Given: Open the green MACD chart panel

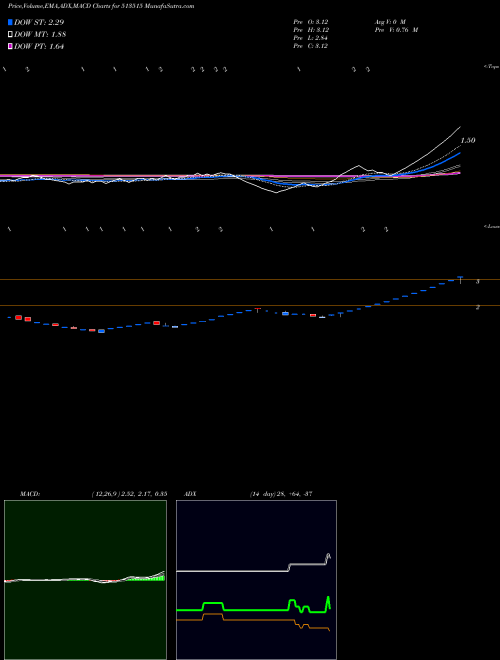Looking at the screenshot, I should tap(85, 580).
